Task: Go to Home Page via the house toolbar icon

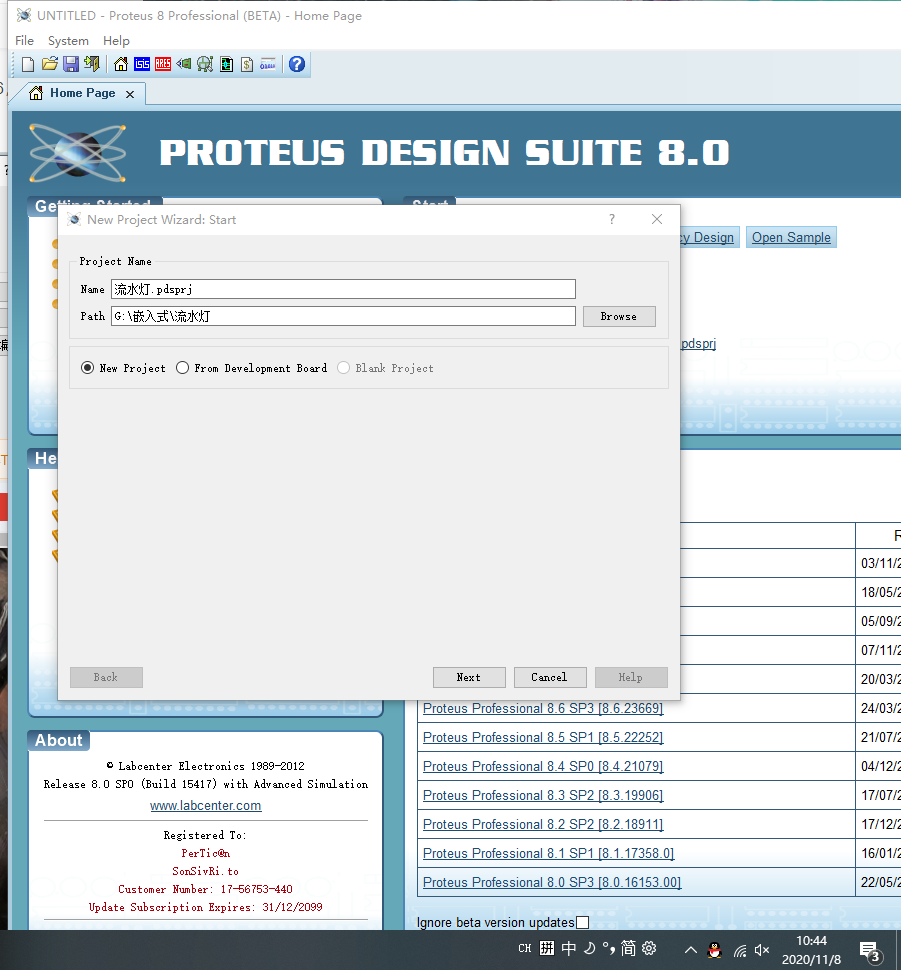Action: point(121,64)
